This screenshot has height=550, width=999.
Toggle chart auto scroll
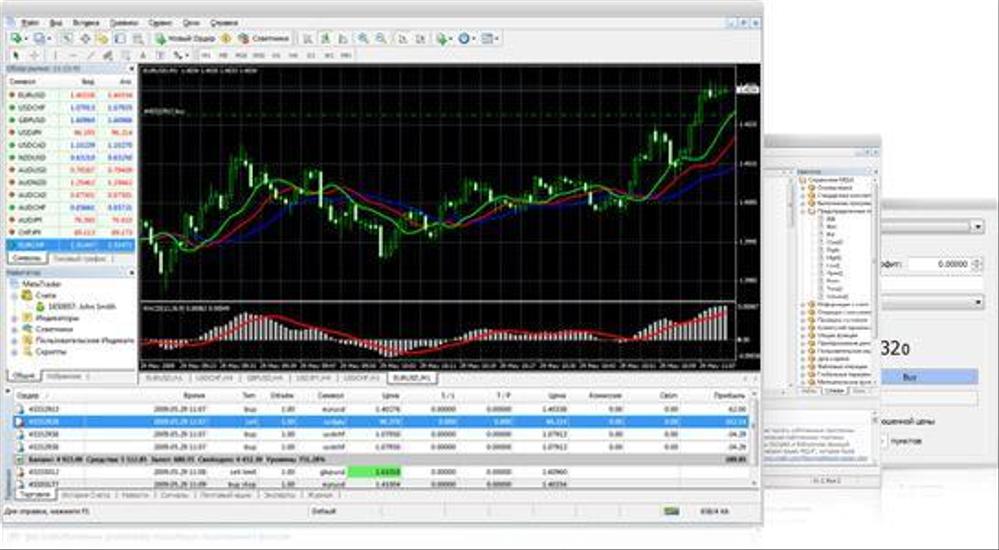pos(402,39)
